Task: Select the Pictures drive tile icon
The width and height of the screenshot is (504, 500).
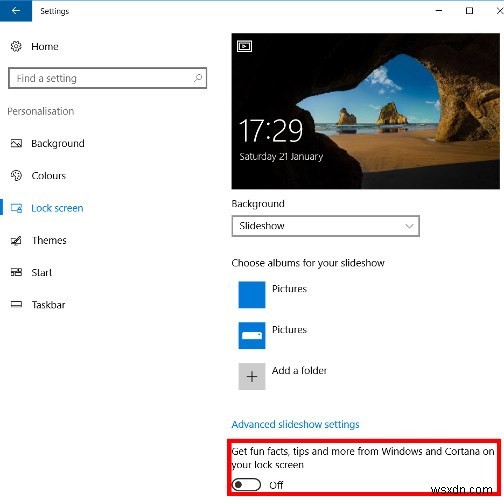Action: (x=252, y=335)
